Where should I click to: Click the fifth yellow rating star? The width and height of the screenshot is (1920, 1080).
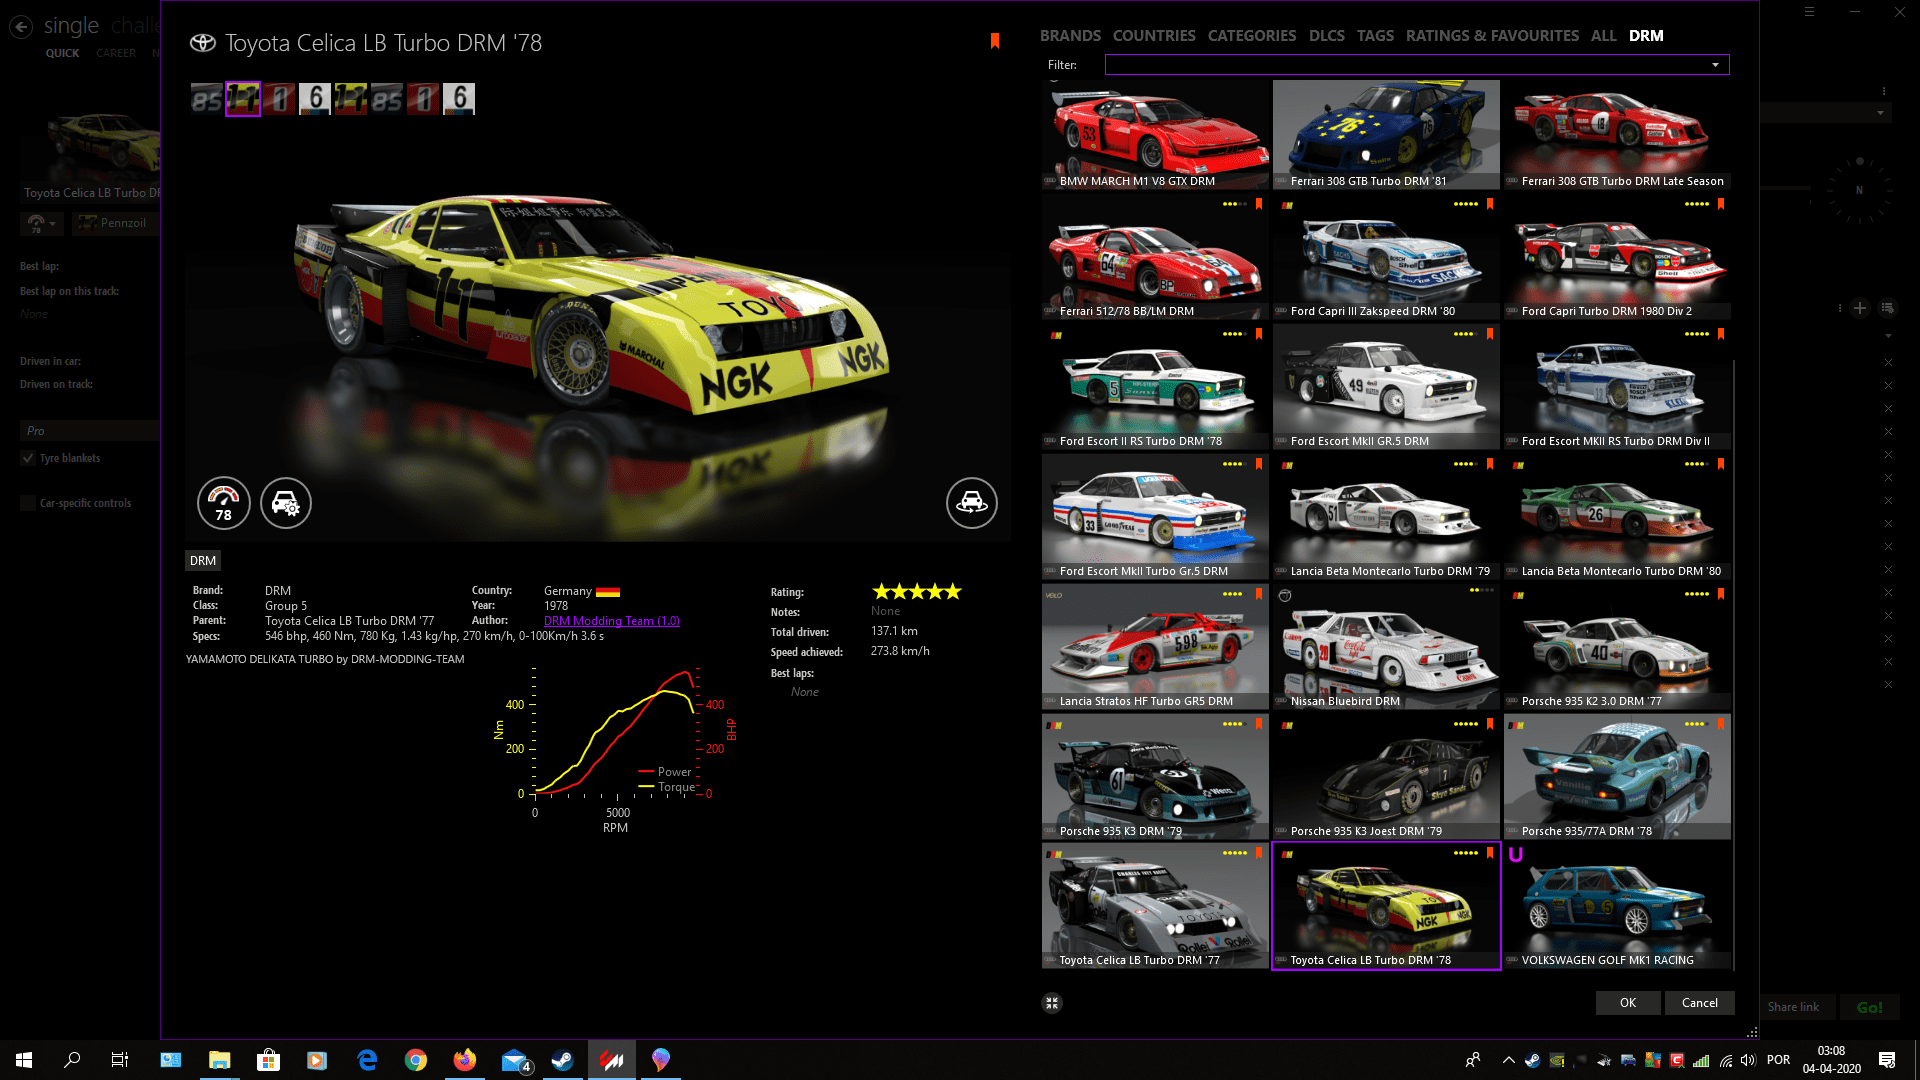tap(953, 591)
